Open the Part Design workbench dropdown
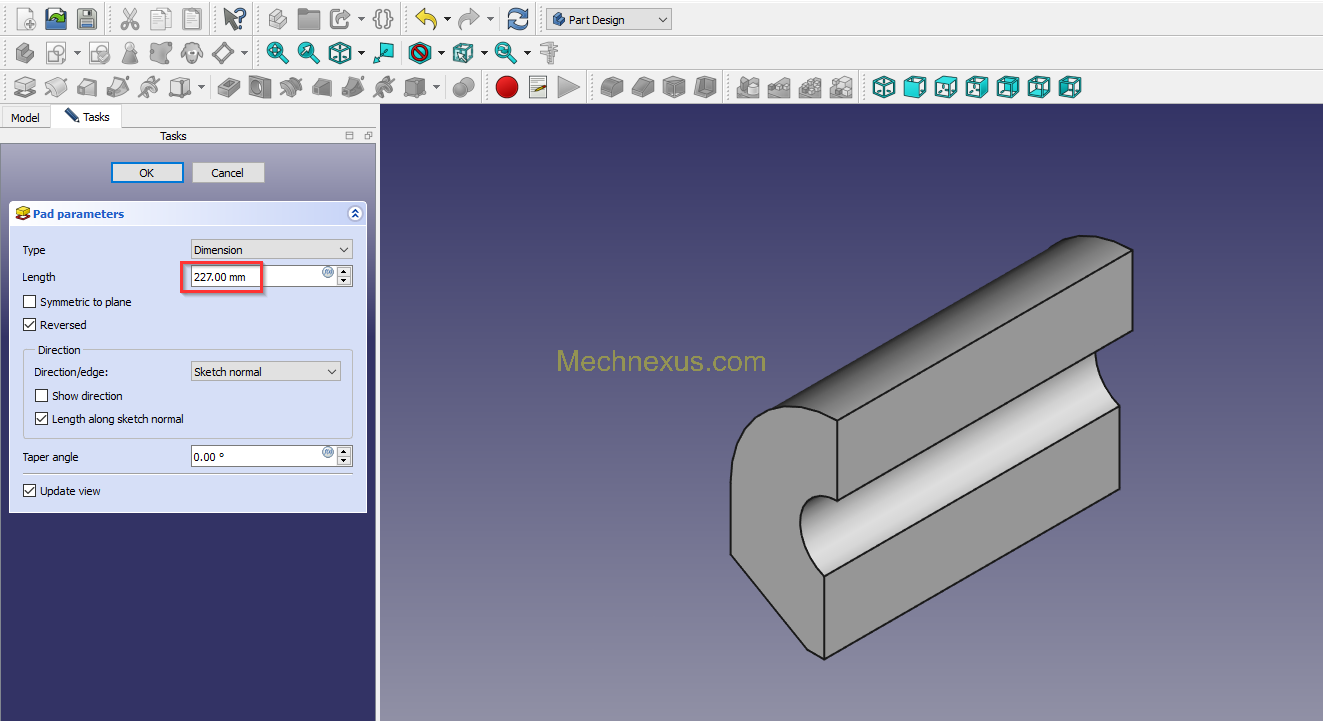This screenshot has width=1323, height=721. click(608, 19)
